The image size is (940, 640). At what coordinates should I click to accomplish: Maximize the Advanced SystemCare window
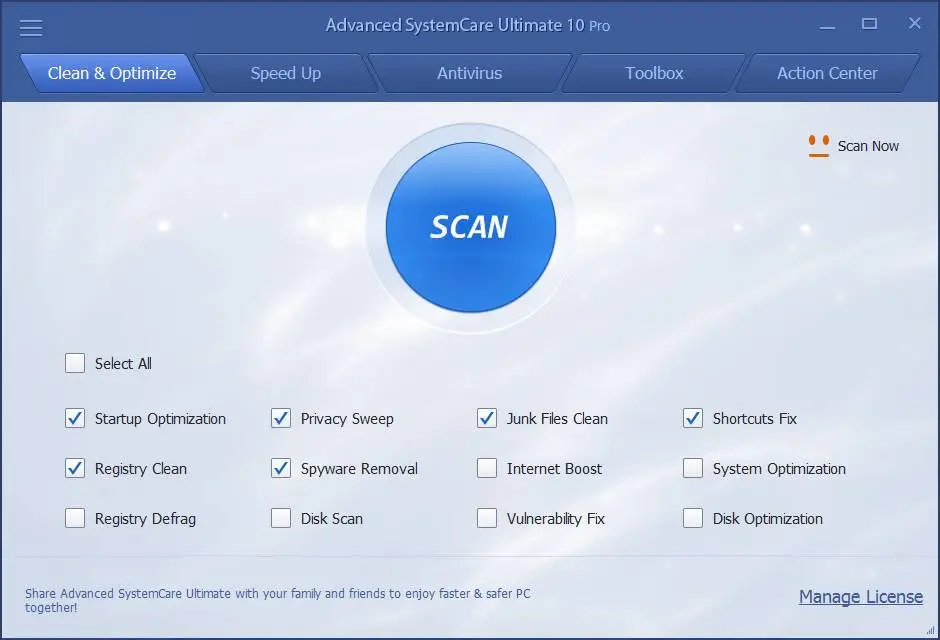click(x=869, y=24)
